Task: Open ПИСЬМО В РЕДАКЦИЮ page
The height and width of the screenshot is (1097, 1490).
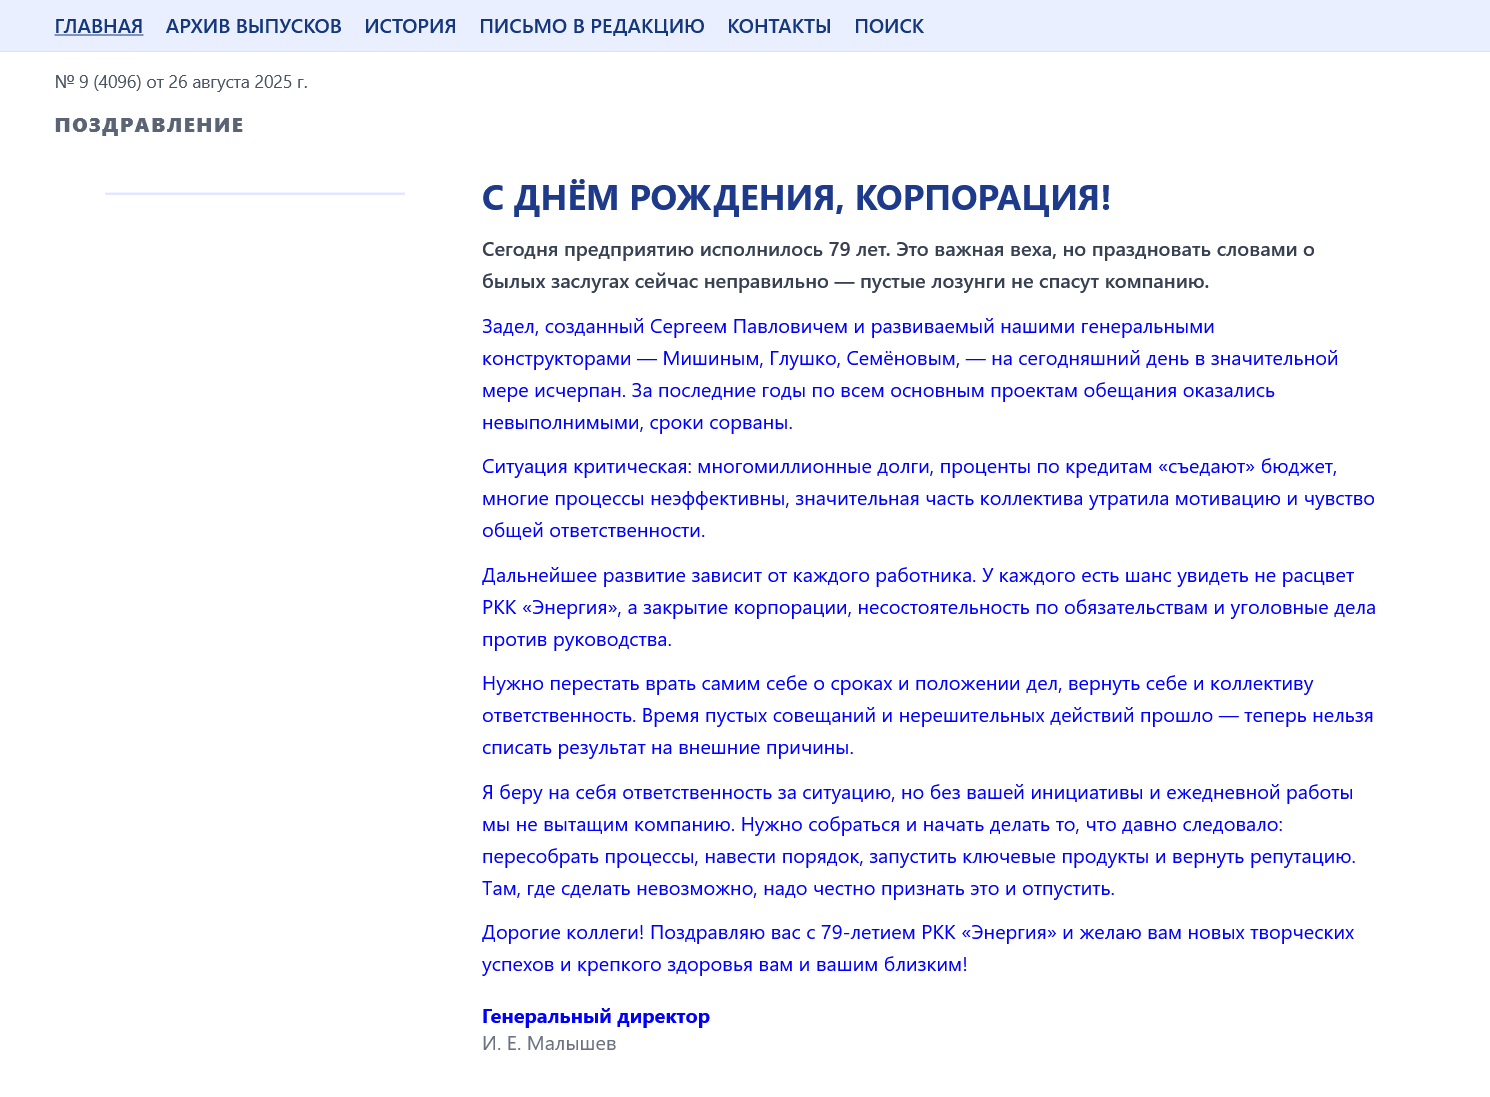Action: click(592, 26)
